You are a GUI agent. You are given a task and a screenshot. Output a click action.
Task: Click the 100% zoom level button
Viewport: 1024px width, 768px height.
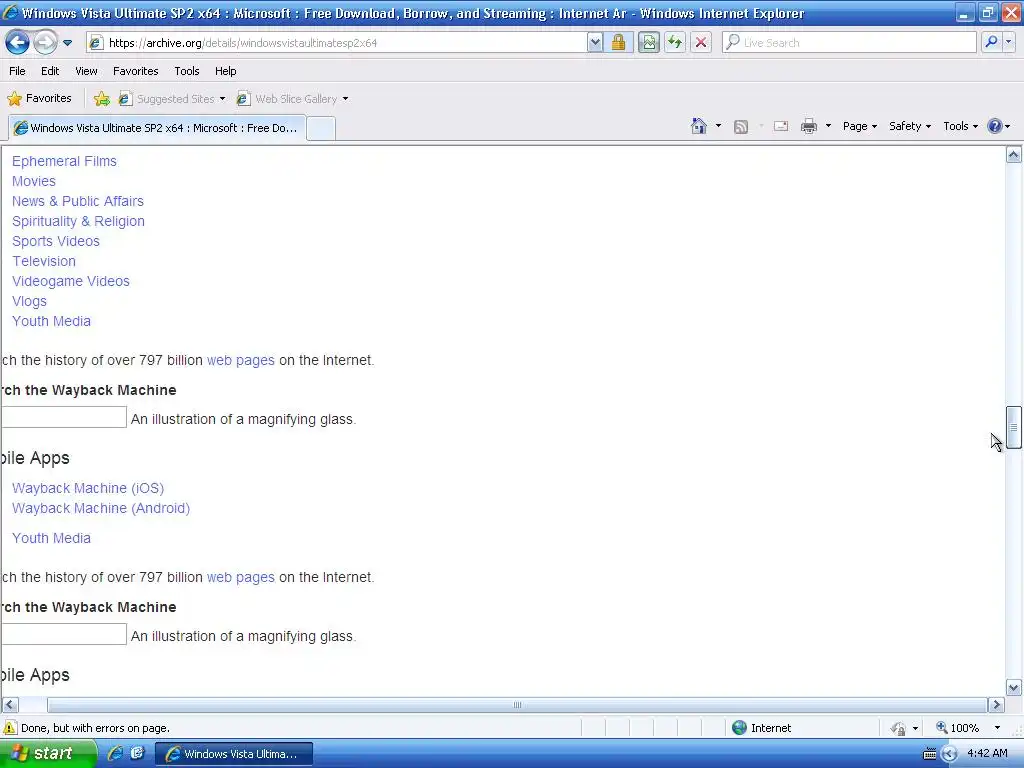tap(957, 728)
